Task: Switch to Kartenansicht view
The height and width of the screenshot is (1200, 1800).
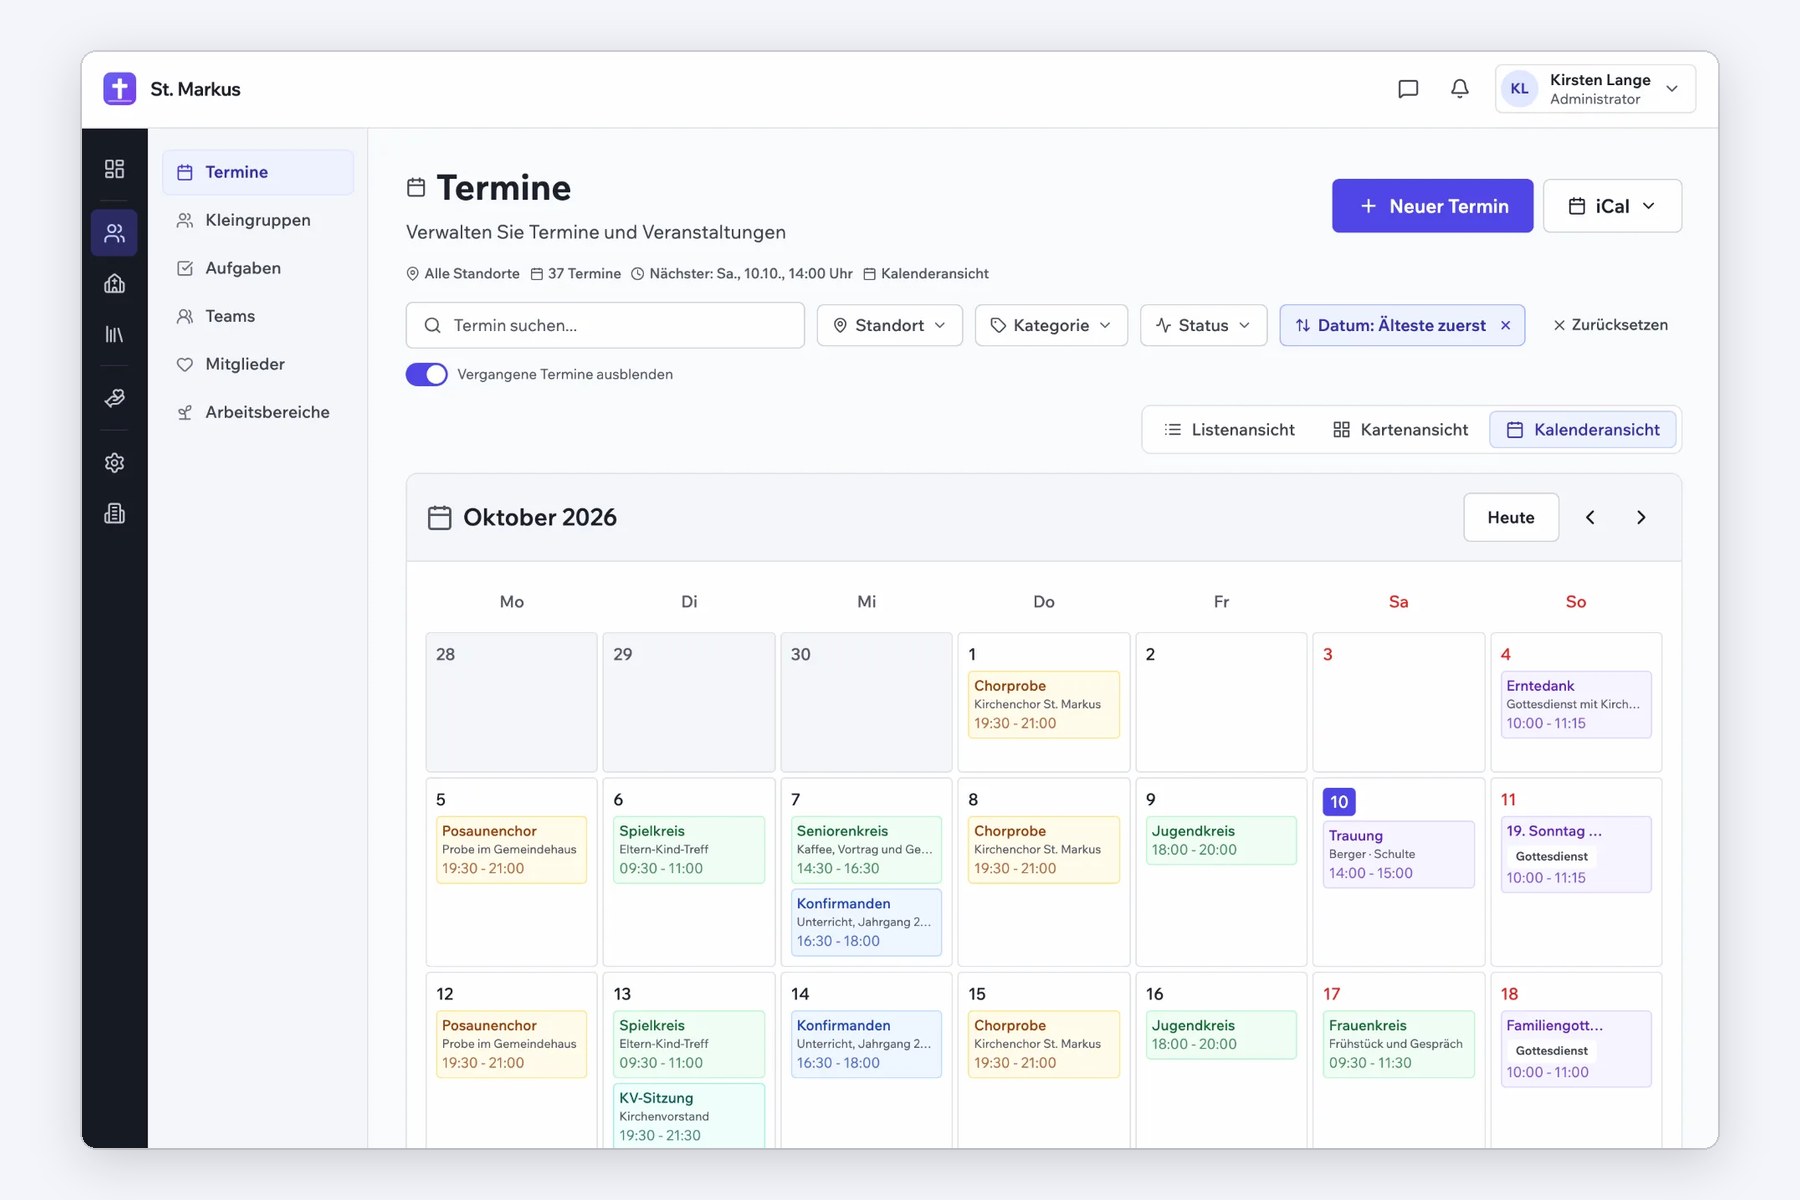Action: 1400,430
